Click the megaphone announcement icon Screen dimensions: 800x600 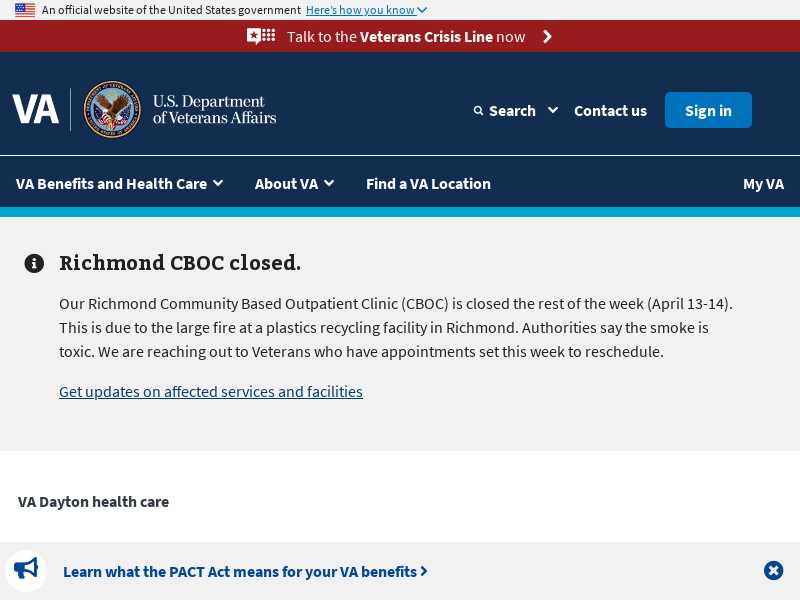[26, 569]
